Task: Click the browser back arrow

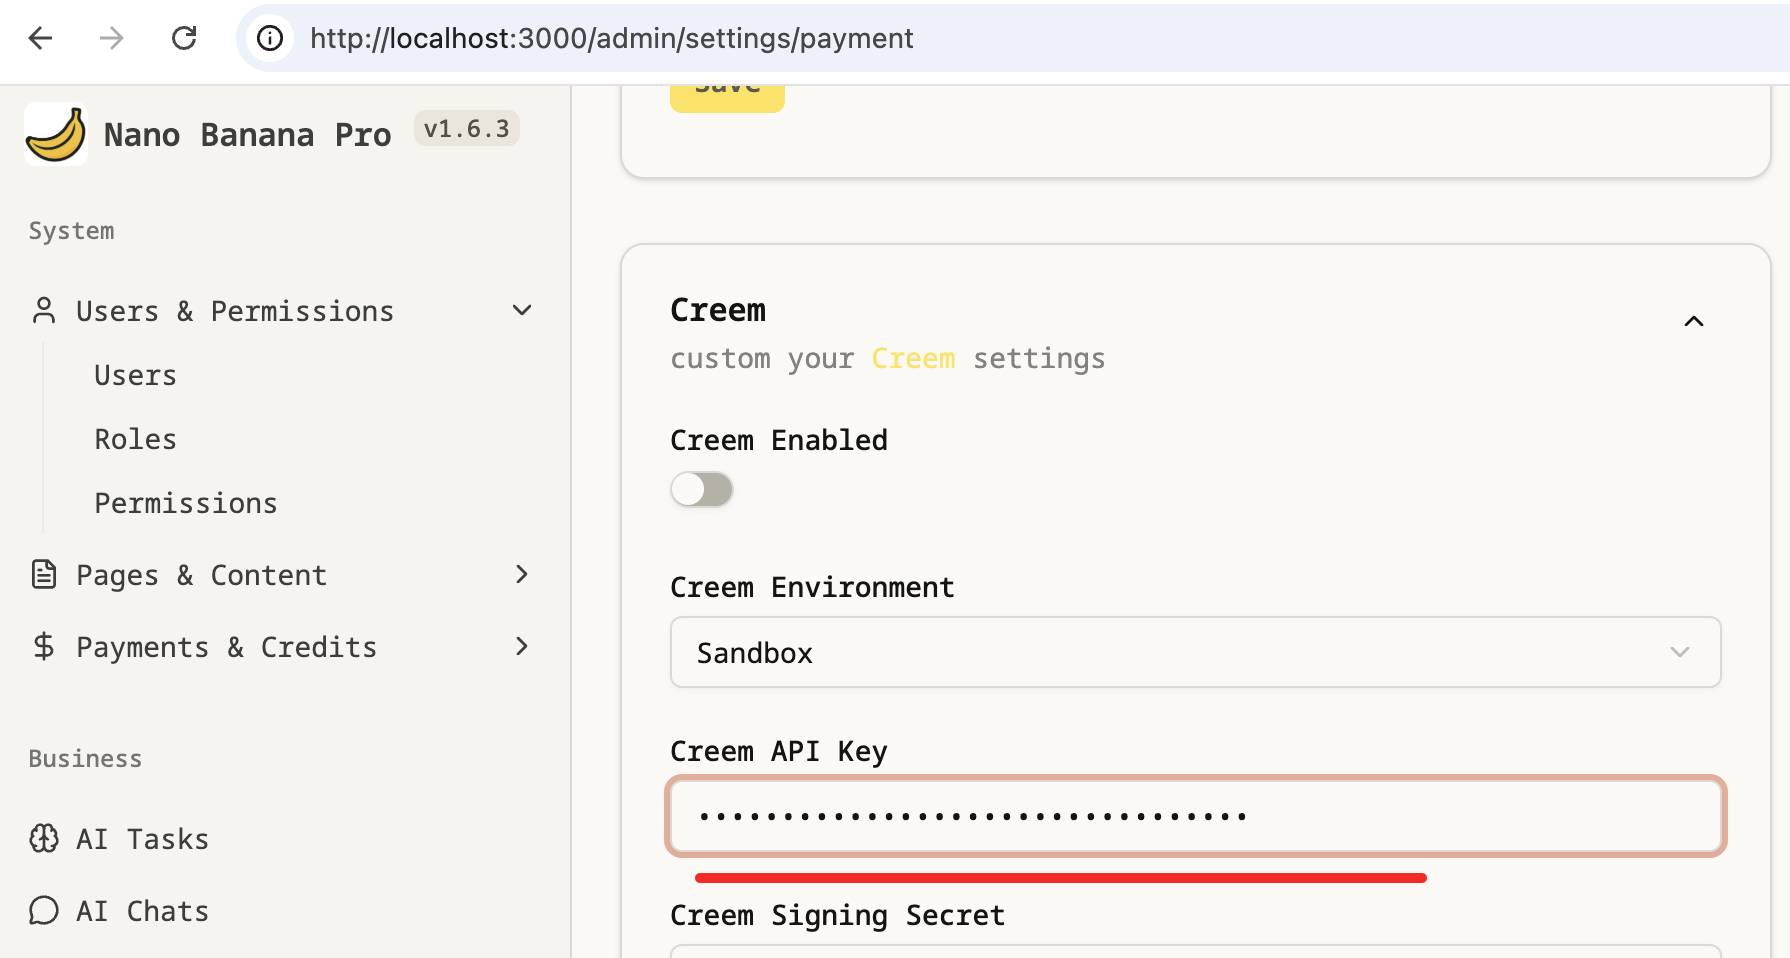Action: (41, 38)
